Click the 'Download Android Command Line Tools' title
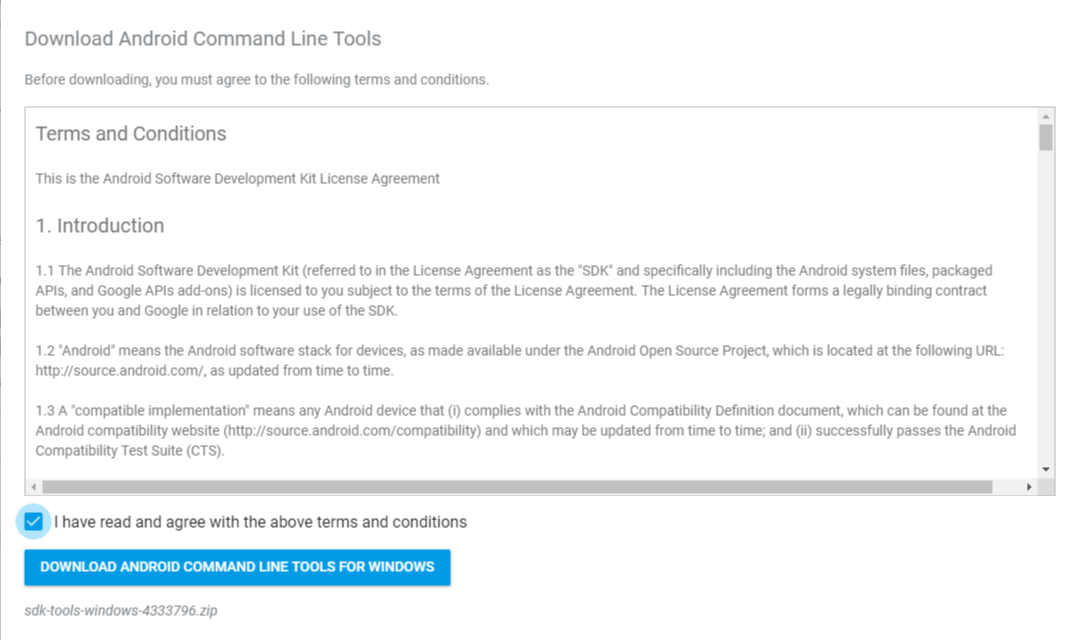 (203, 39)
